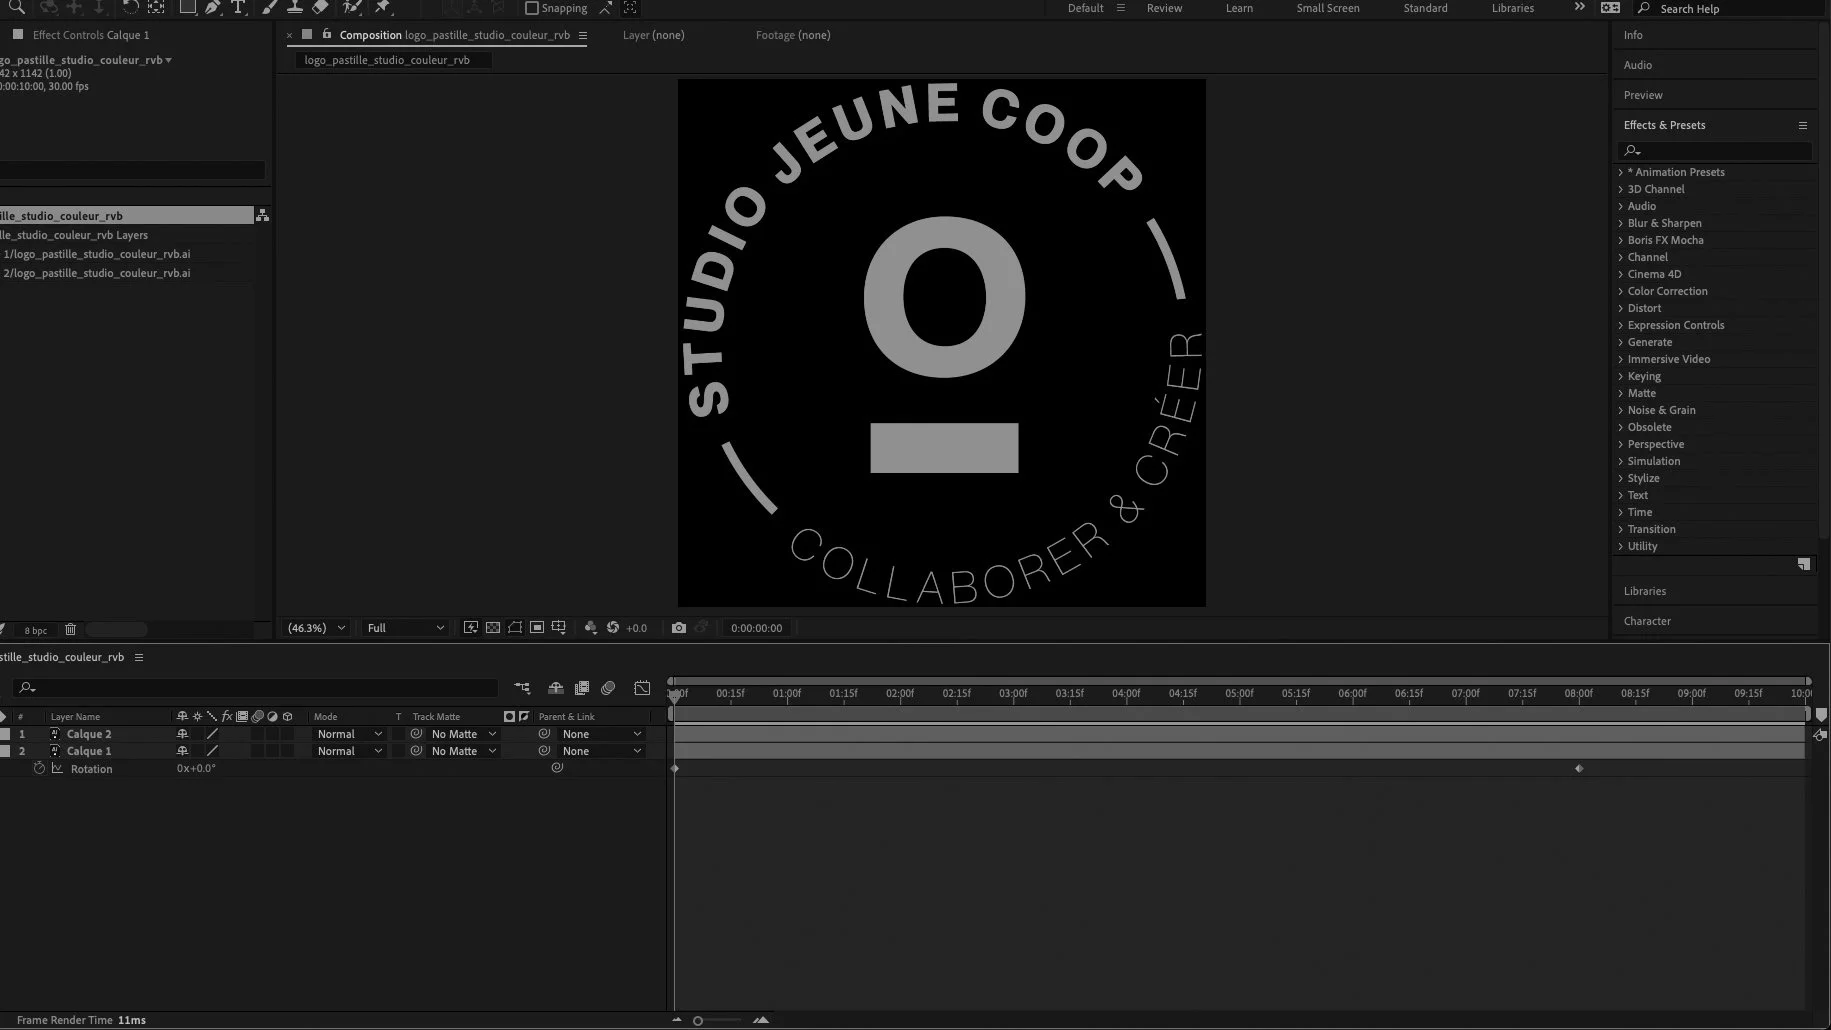
Task: Switch to the Small Screen workspace
Action: click(x=1328, y=8)
